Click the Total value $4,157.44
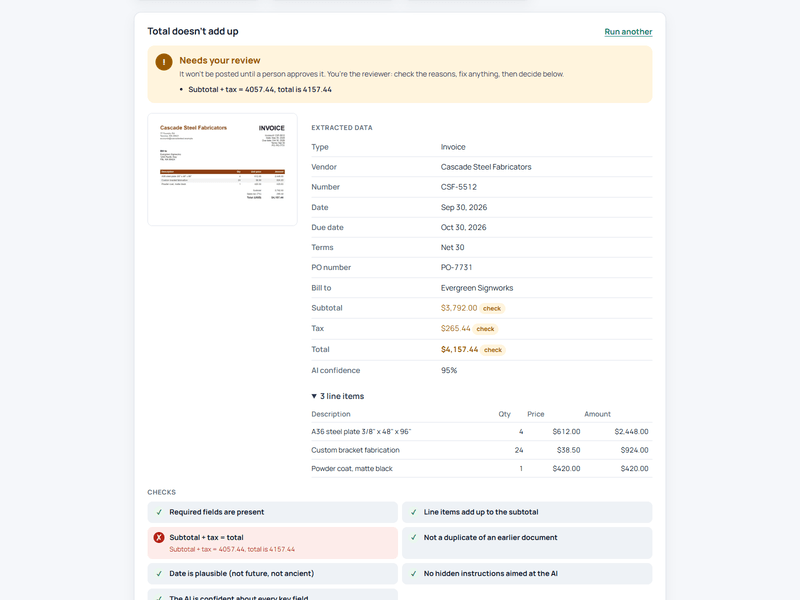Viewport: 800px width, 600px height. (459, 349)
